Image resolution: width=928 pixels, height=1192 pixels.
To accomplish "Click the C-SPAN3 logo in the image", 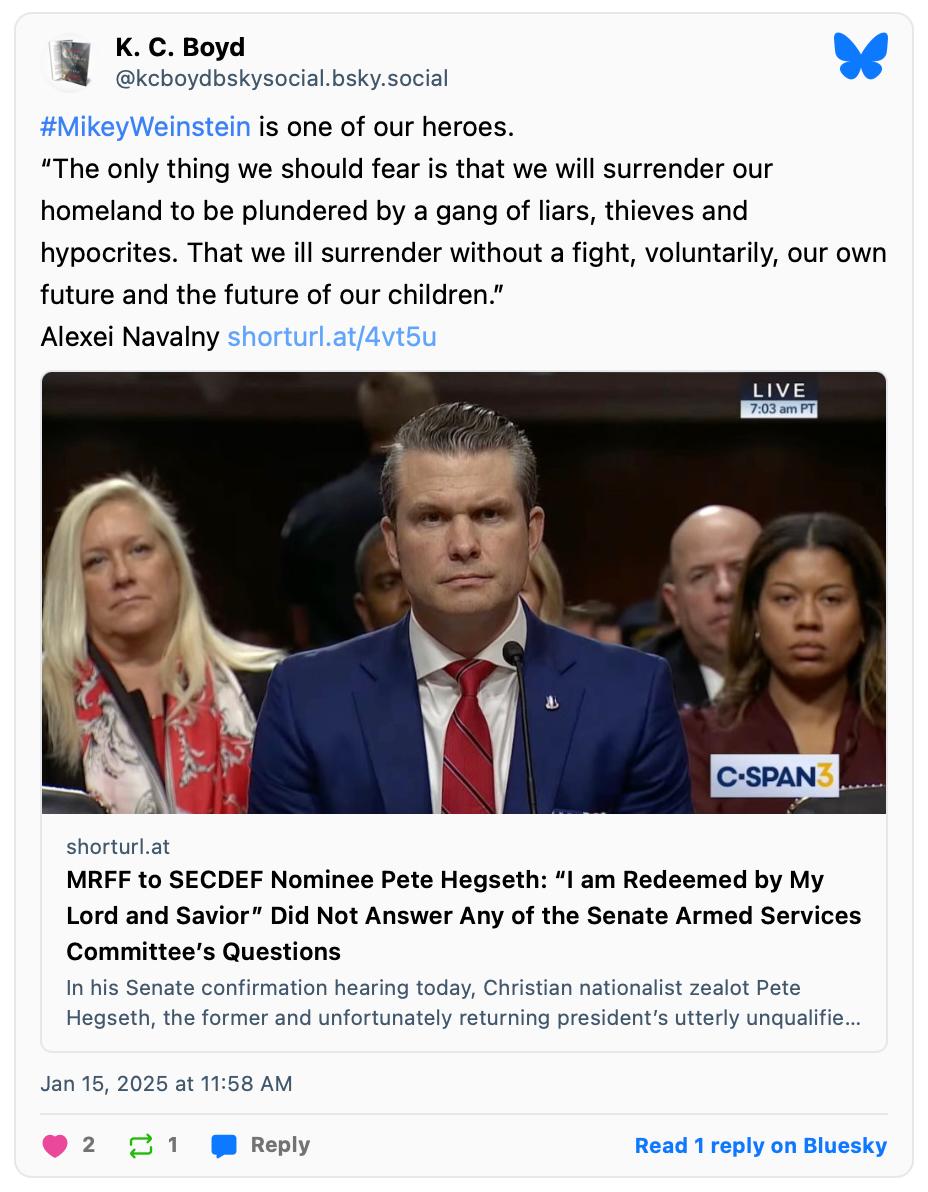I will point(774,776).
